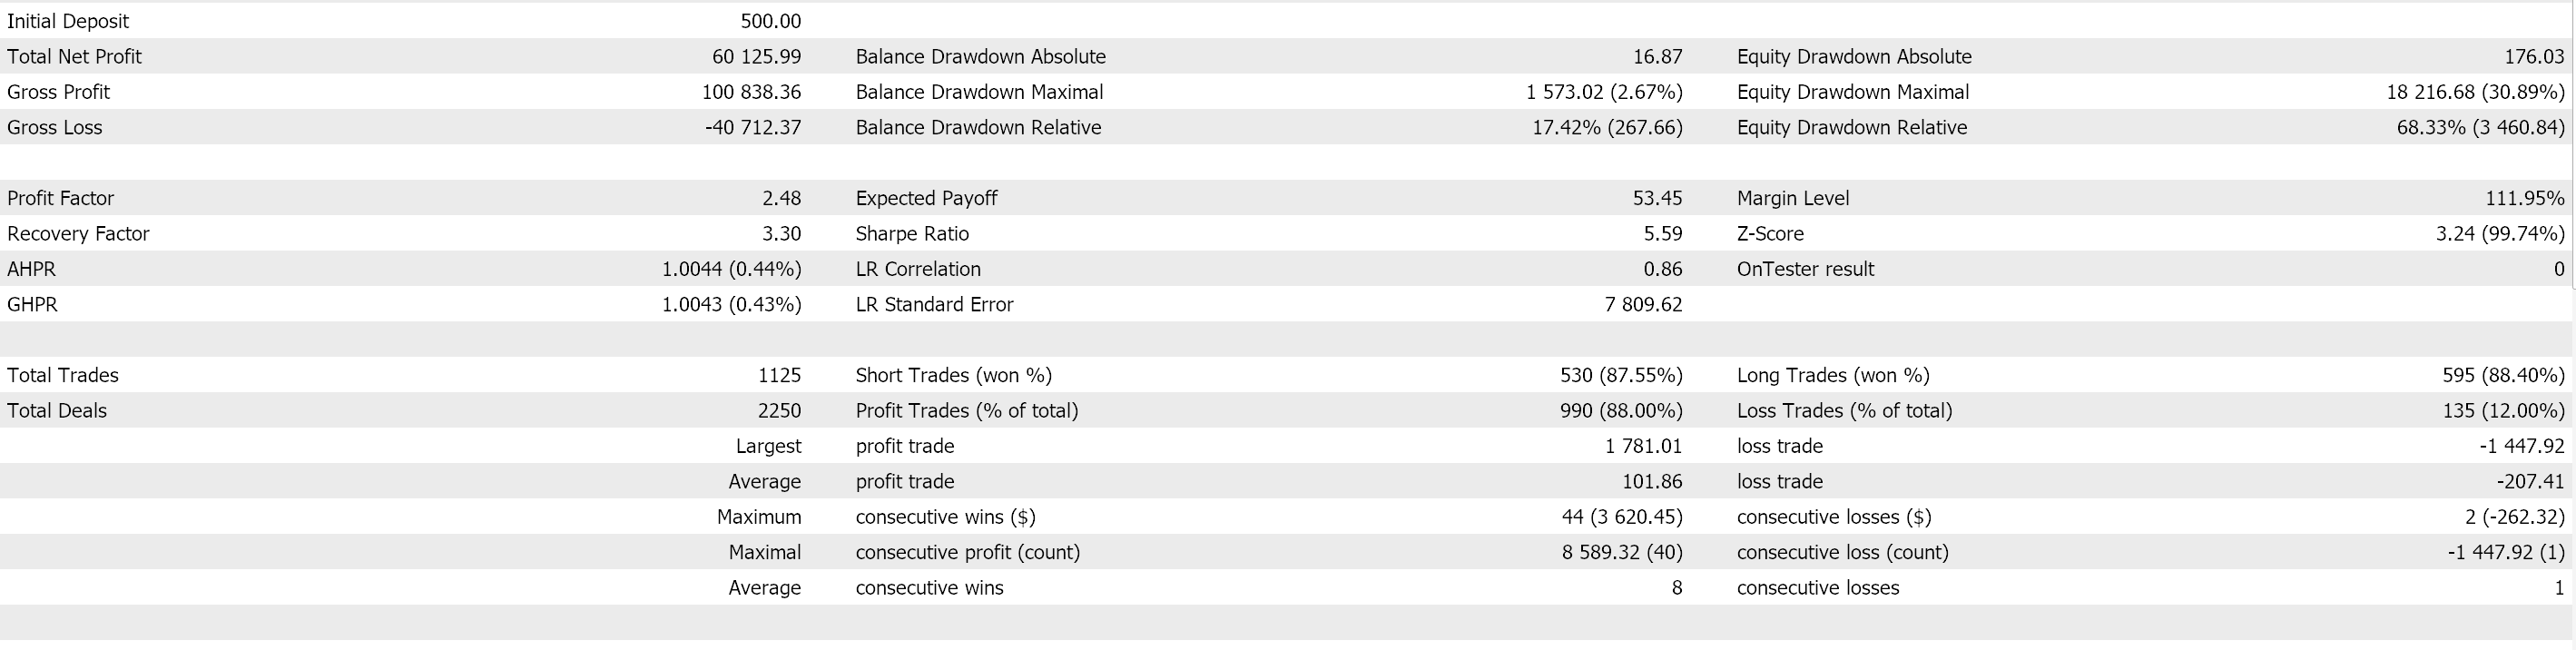2576x650 pixels.
Task: Click the Expected Payoff value 53.45
Action: tap(1658, 198)
